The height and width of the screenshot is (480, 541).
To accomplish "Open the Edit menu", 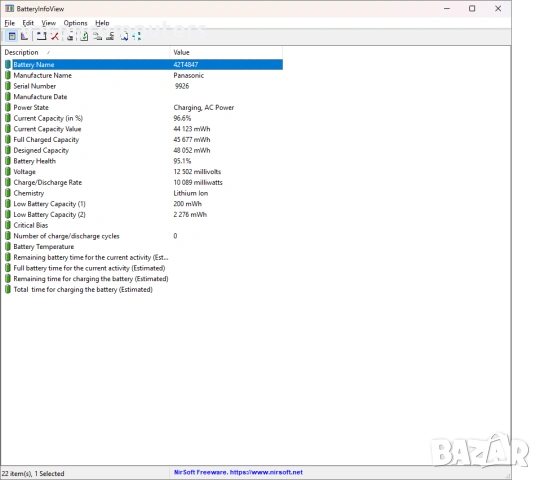I will click(28, 23).
